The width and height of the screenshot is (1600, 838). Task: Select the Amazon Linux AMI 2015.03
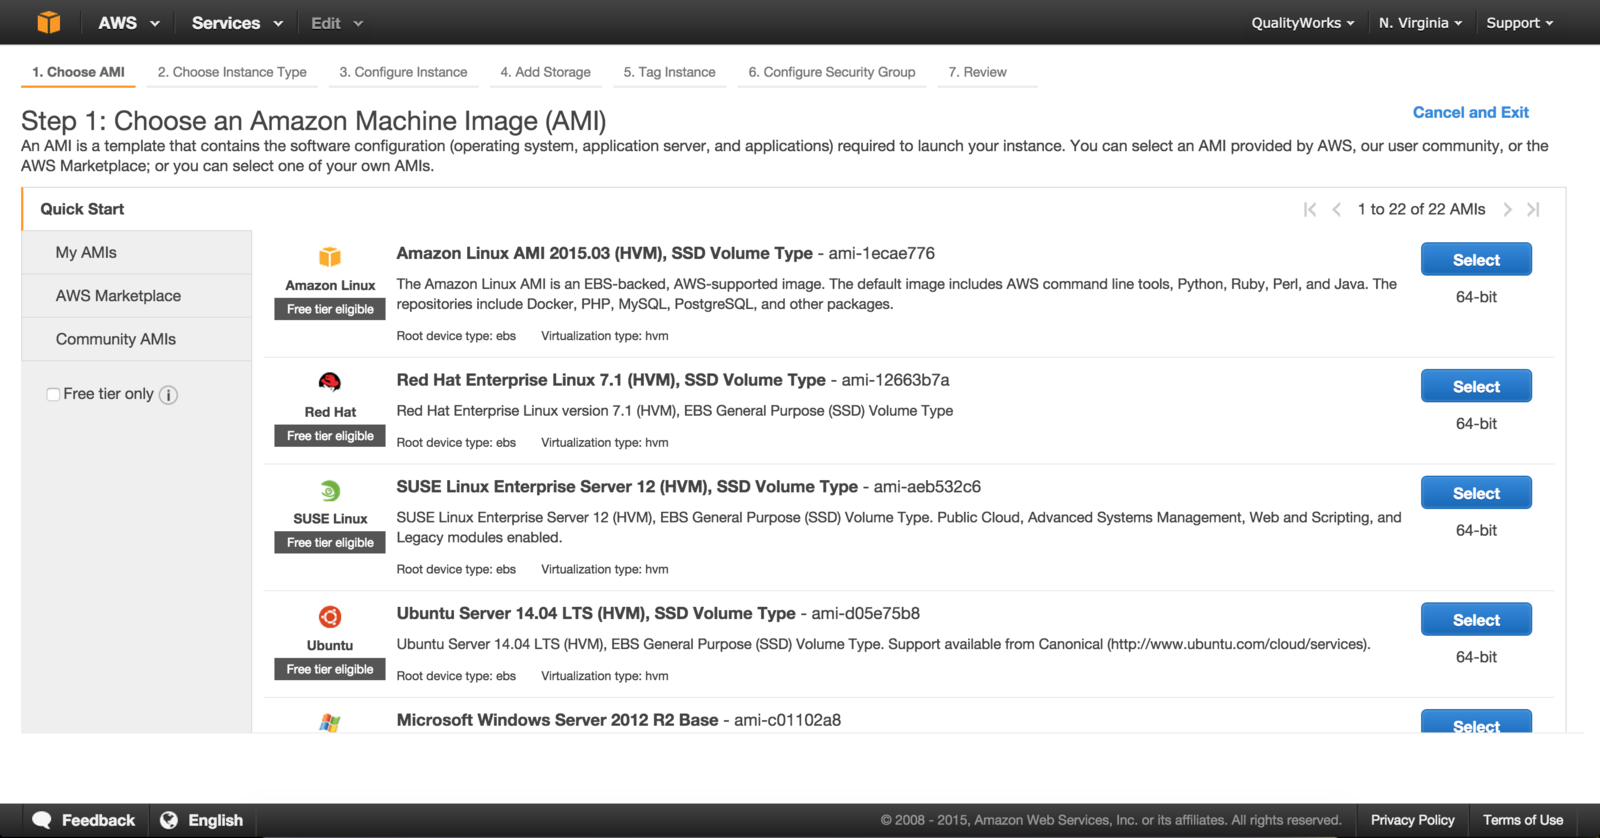(x=1476, y=260)
